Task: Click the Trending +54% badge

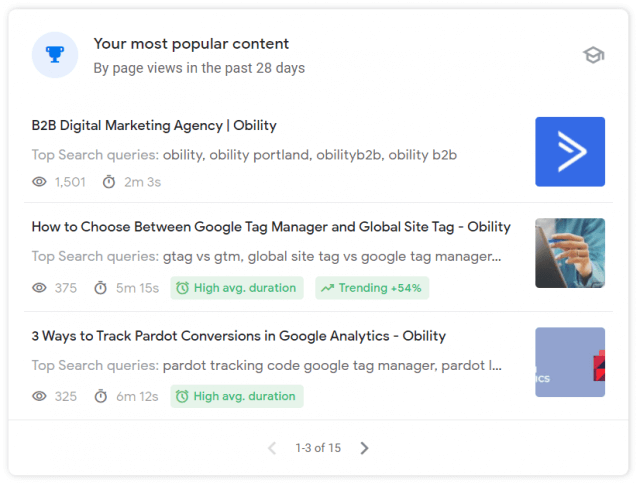Action: click(372, 288)
